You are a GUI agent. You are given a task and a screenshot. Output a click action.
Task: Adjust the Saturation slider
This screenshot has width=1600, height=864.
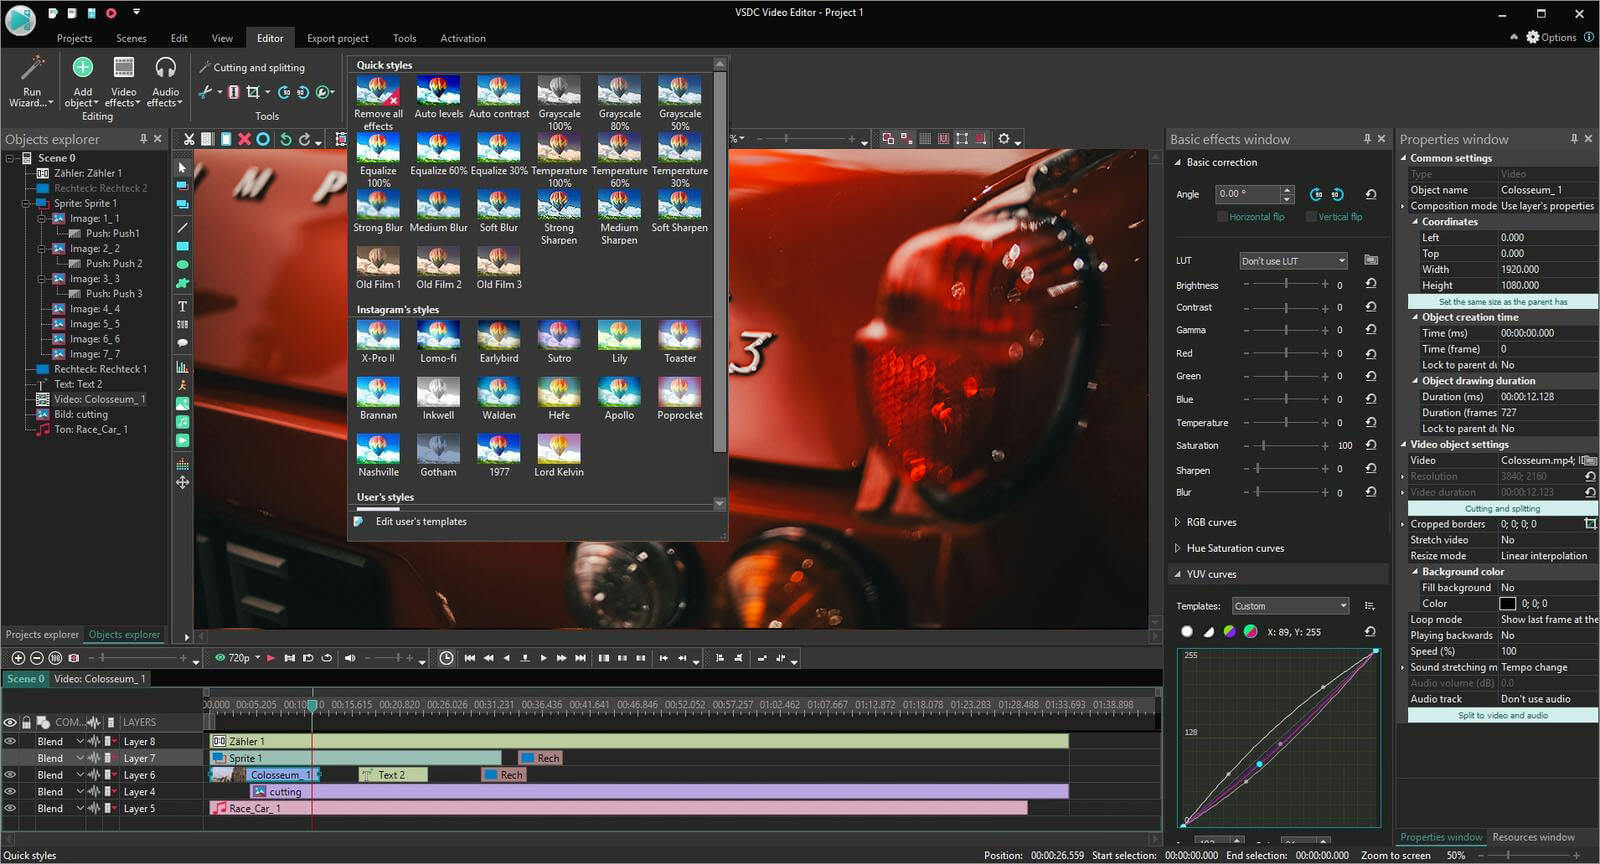tap(1264, 446)
